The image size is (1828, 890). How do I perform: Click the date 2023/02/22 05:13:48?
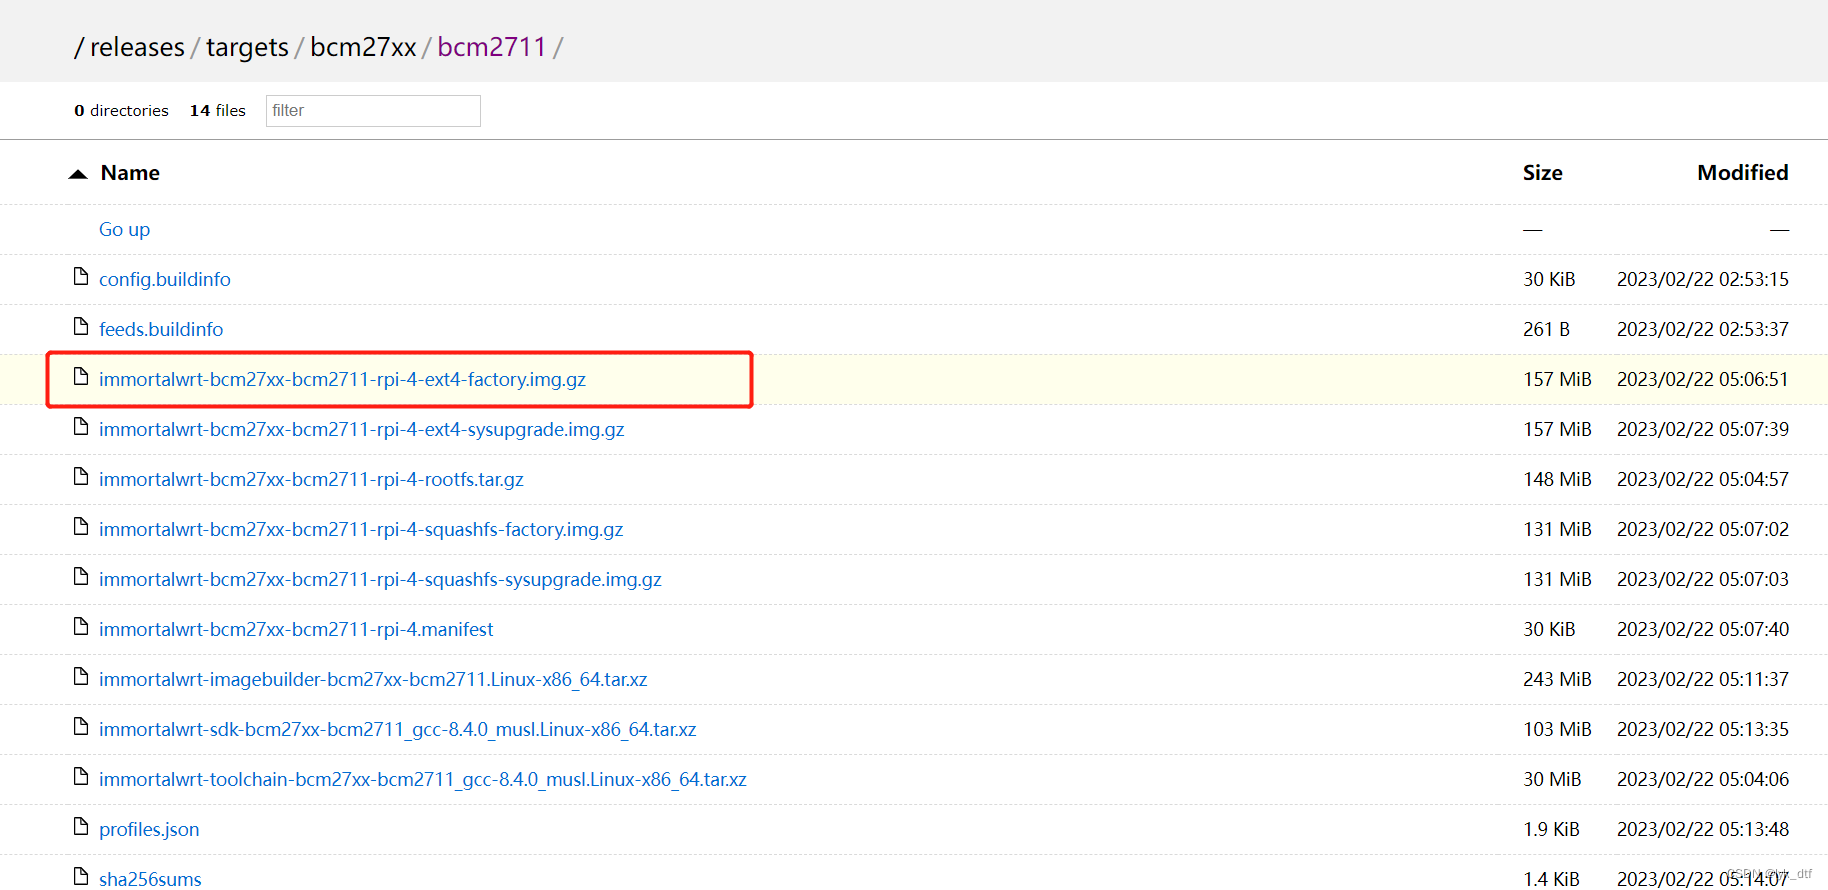tap(1703, 829)
